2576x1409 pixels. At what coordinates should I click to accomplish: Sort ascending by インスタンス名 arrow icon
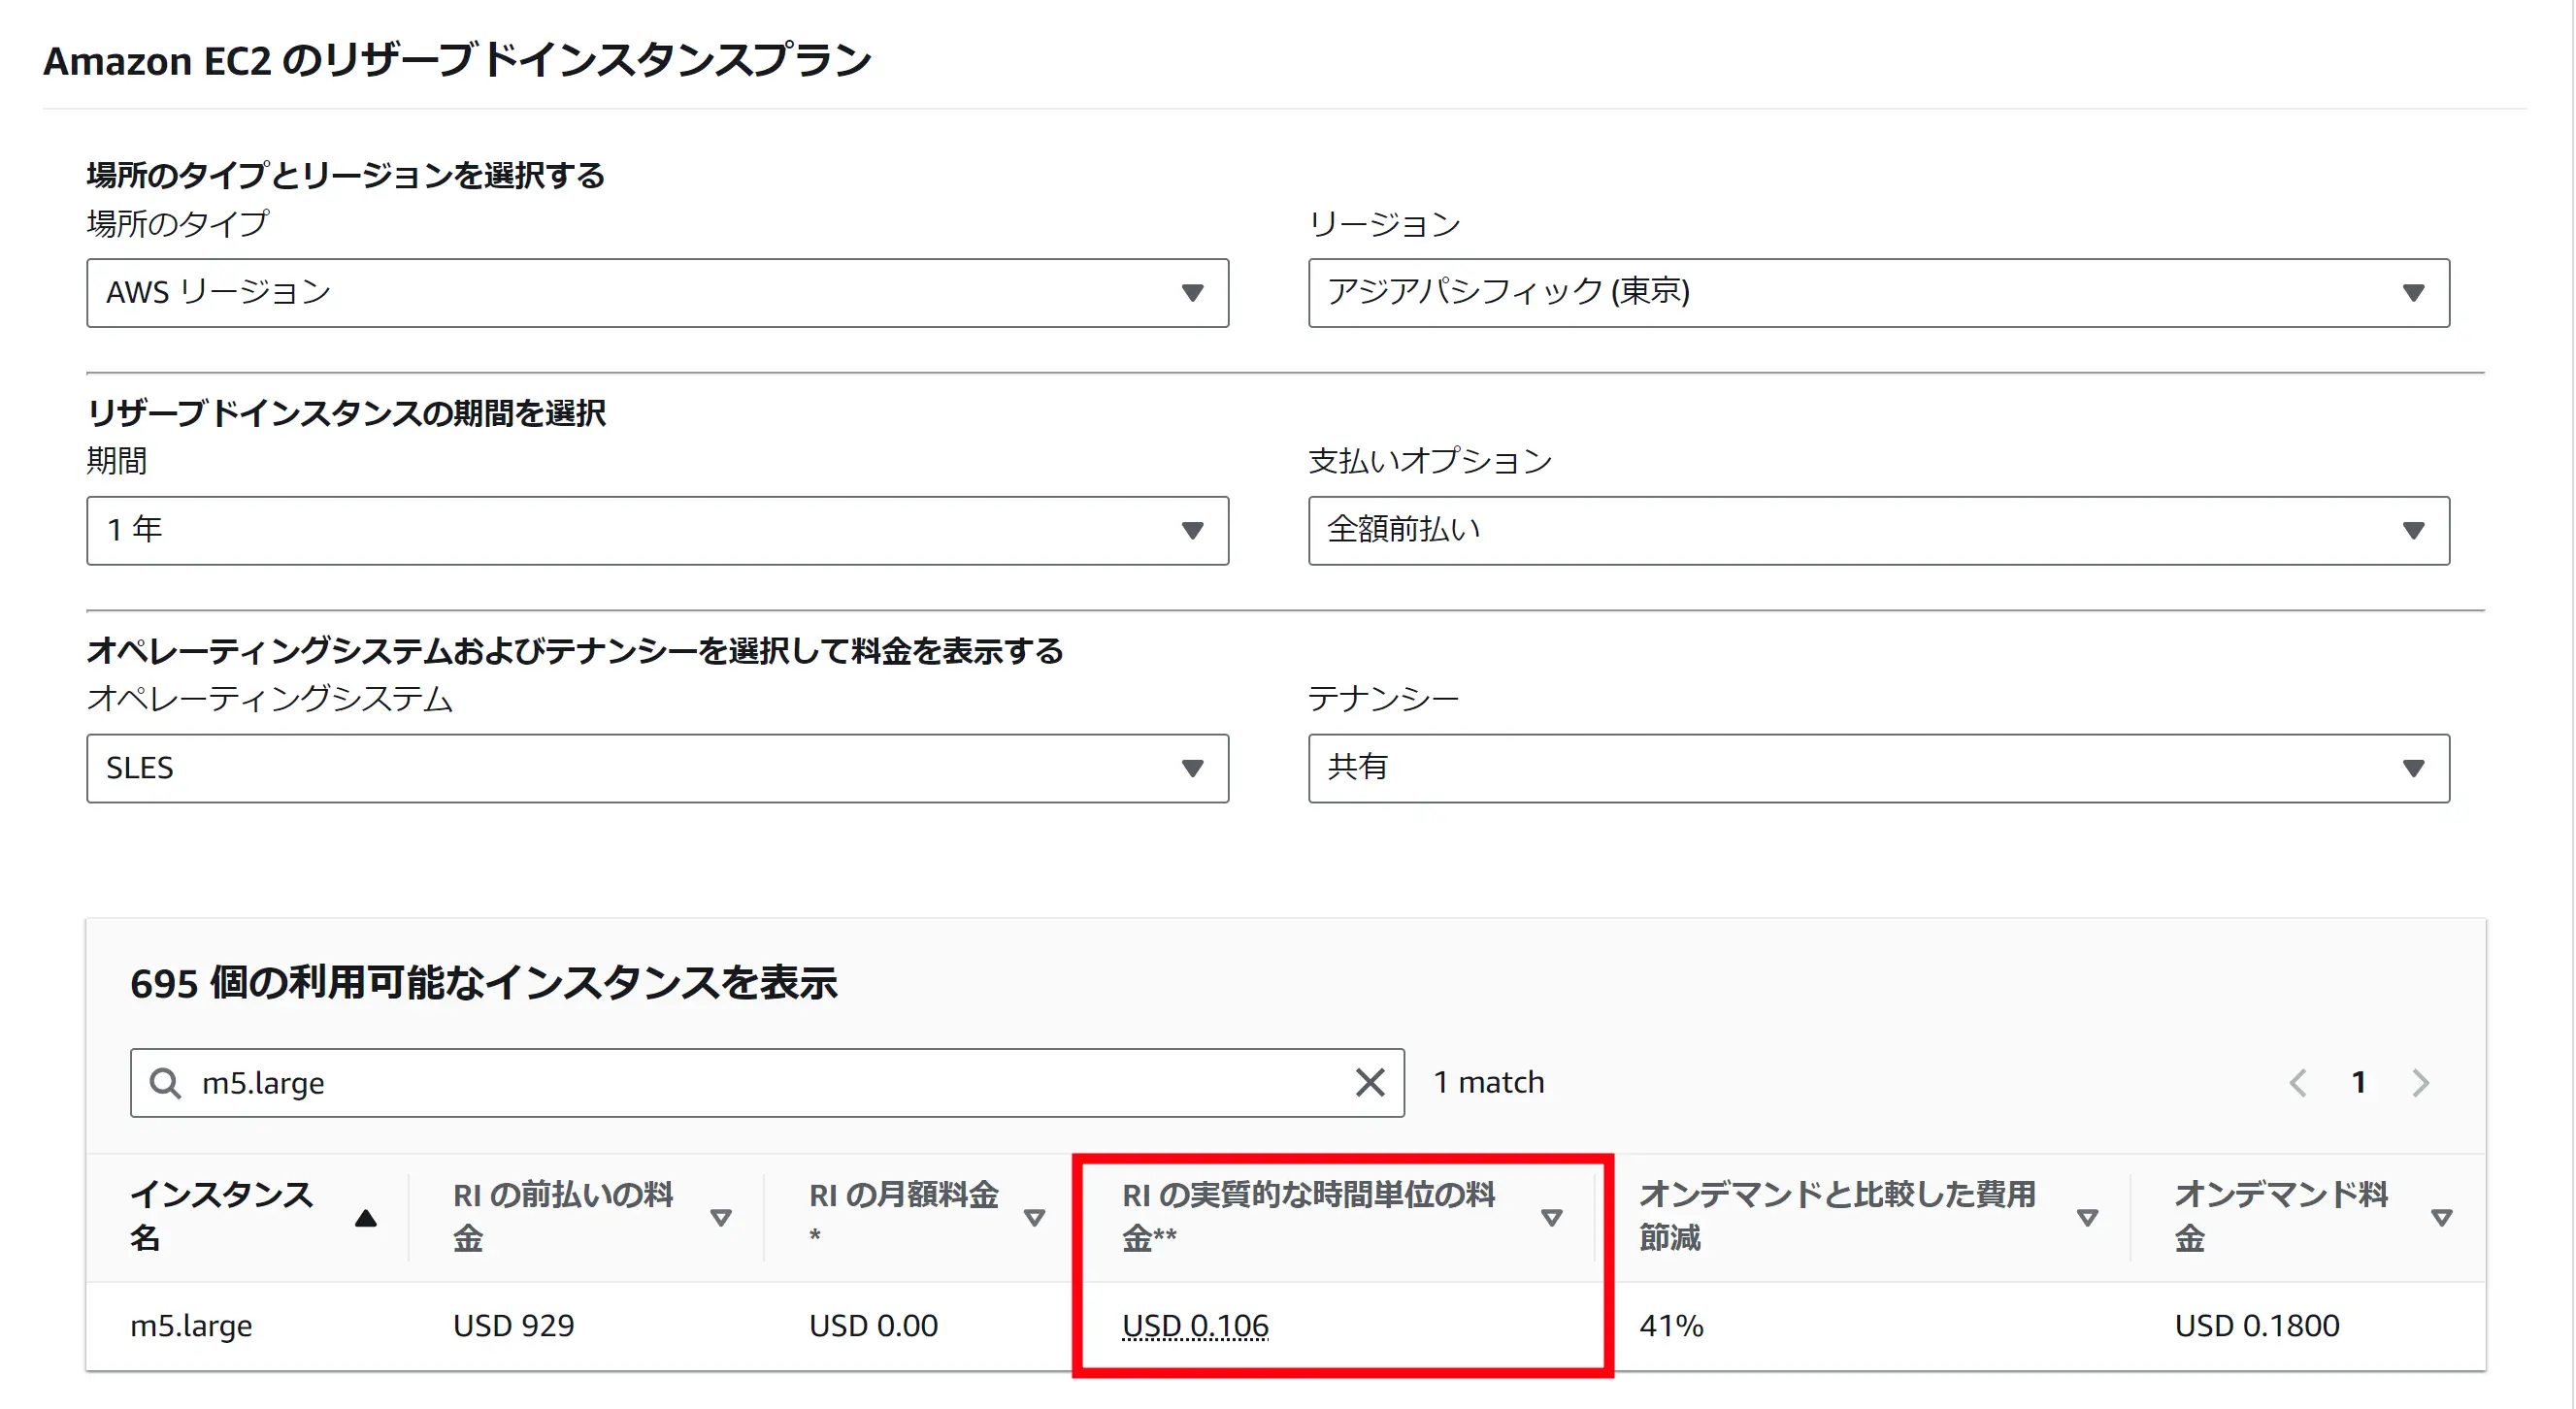366,1218
